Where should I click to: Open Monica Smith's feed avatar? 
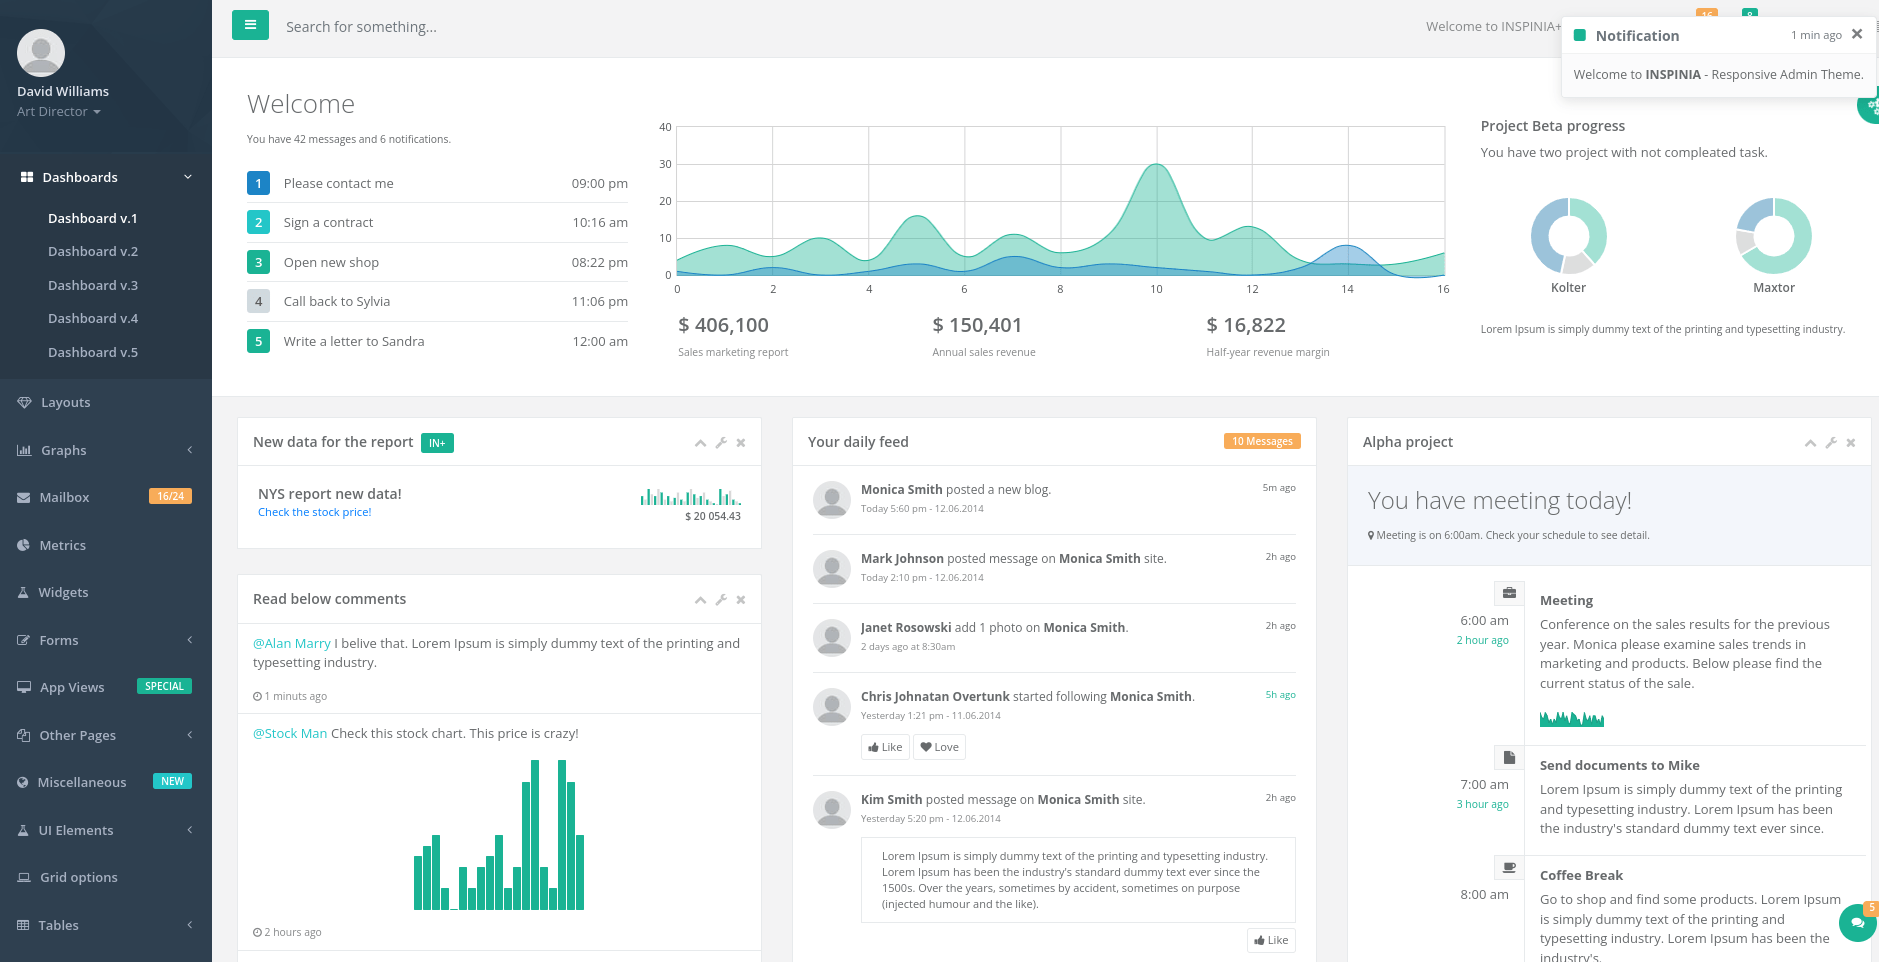click(832, 499)
